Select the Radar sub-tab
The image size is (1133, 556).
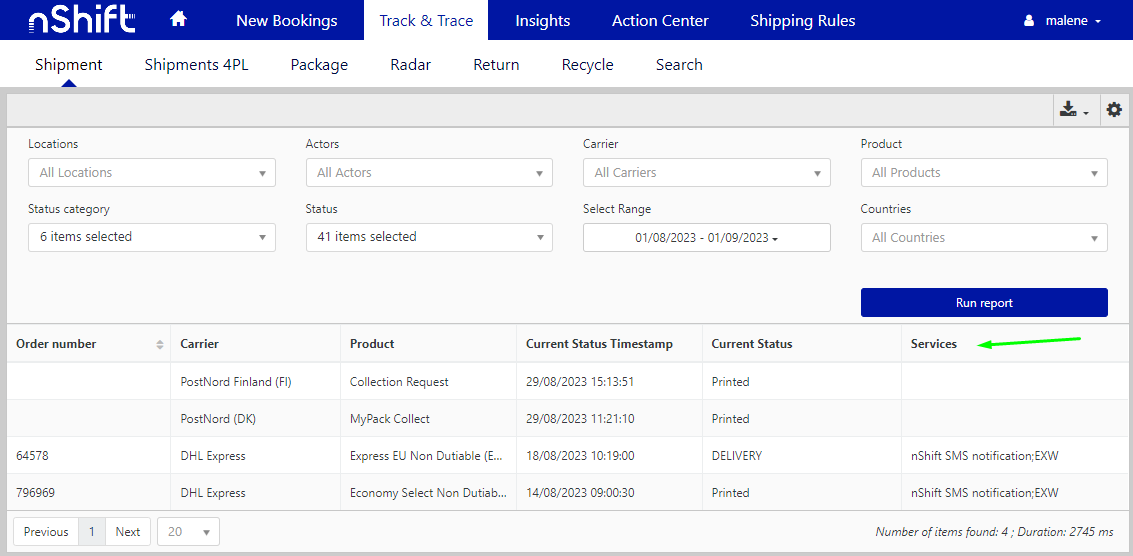[x=410, y=65]
